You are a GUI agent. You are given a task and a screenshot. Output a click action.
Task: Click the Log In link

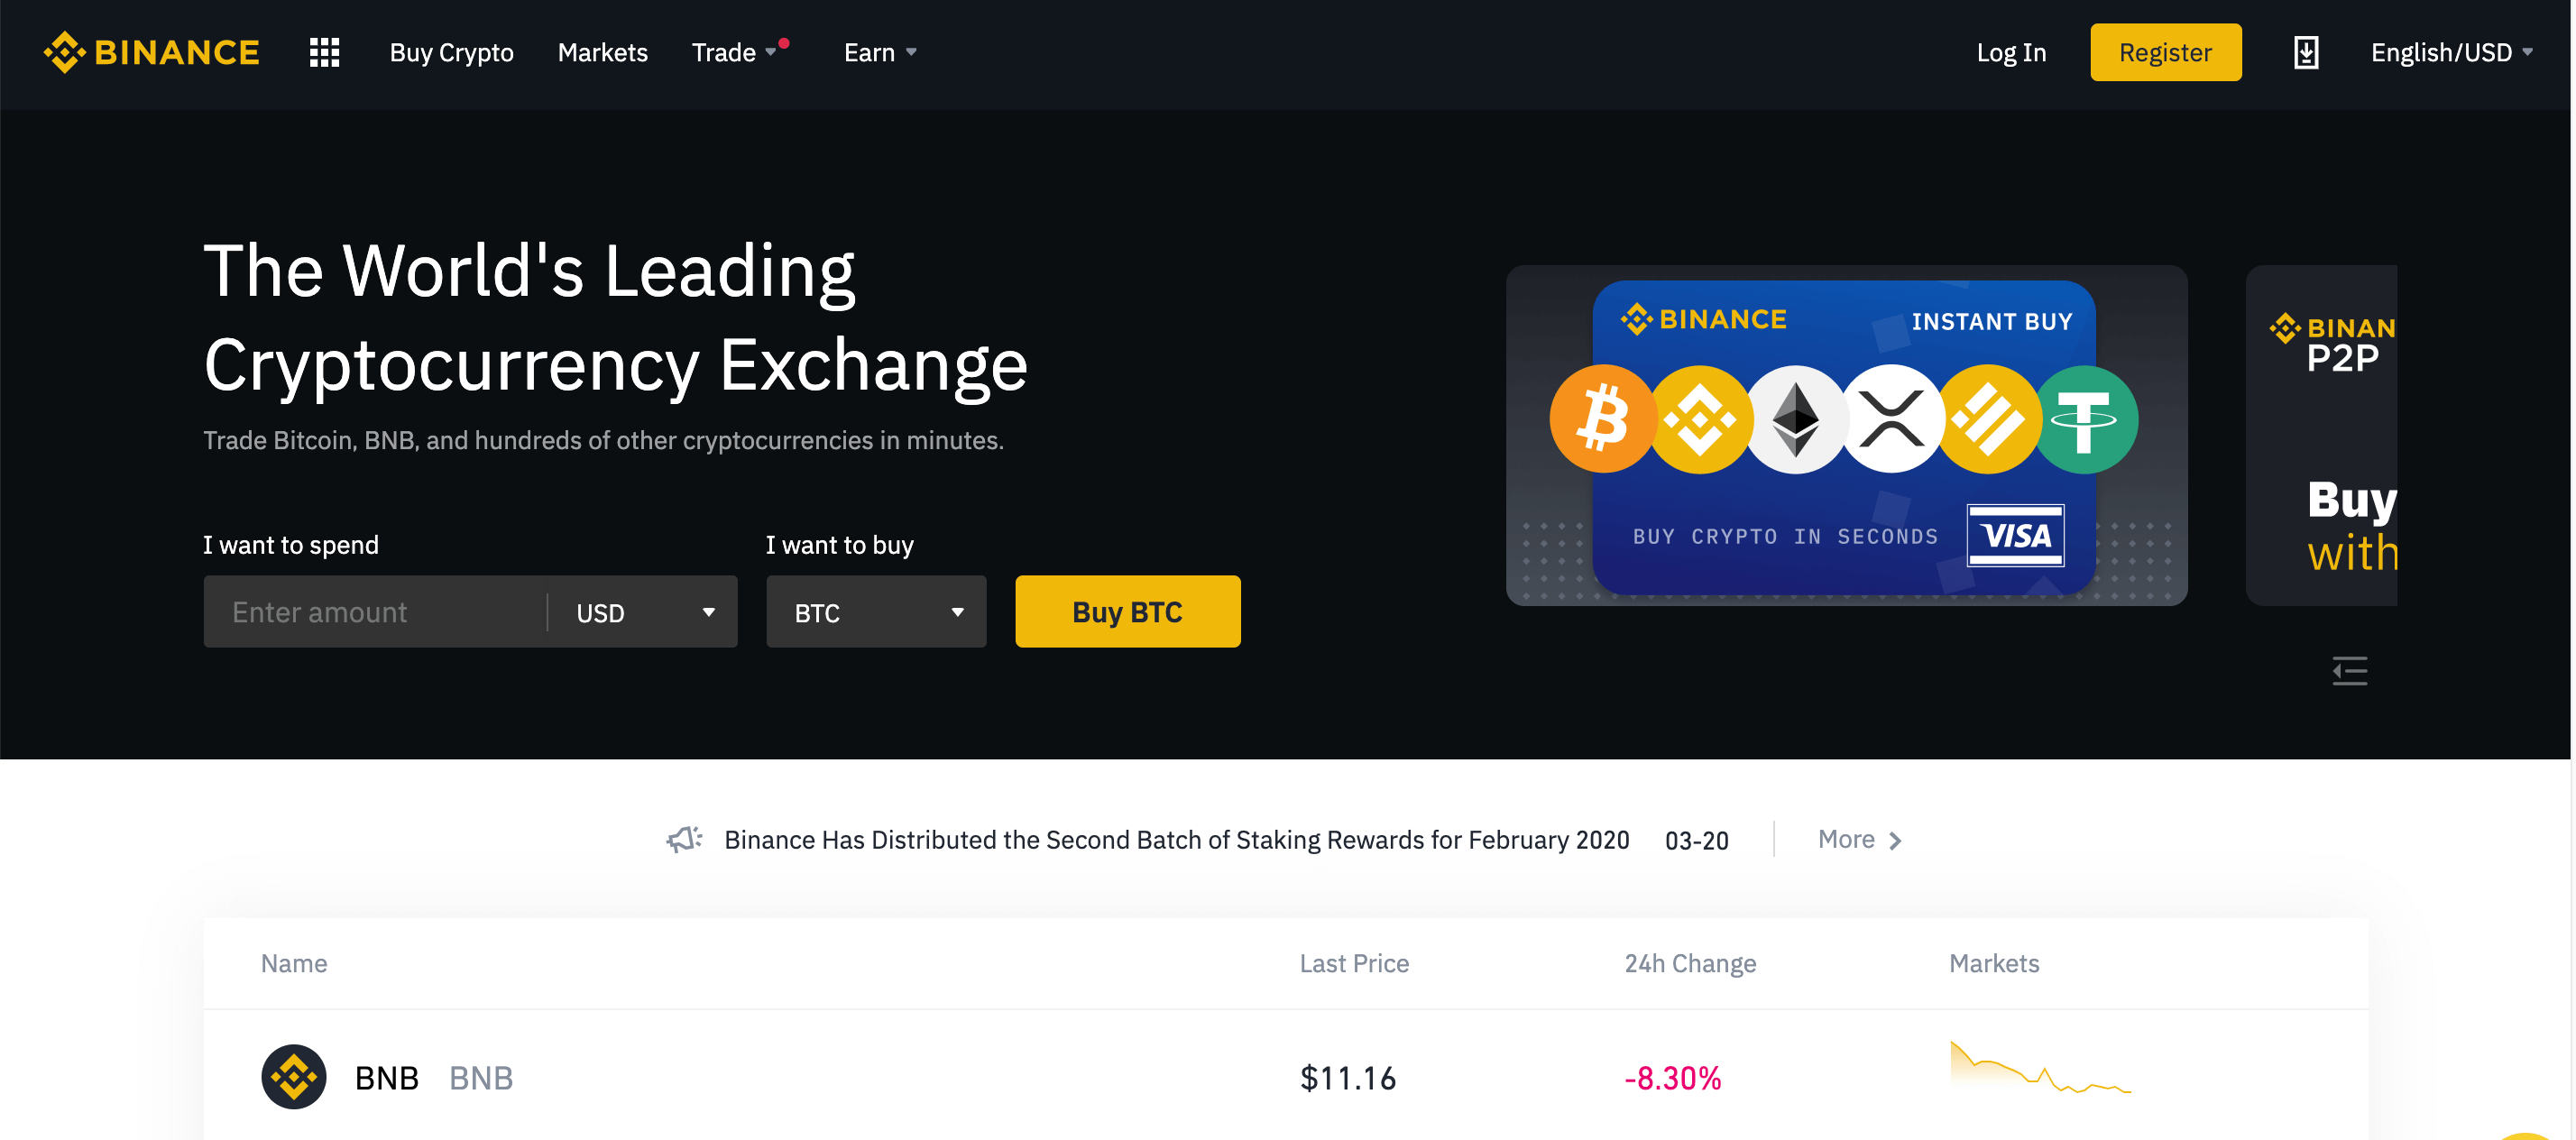[2010, 52]
